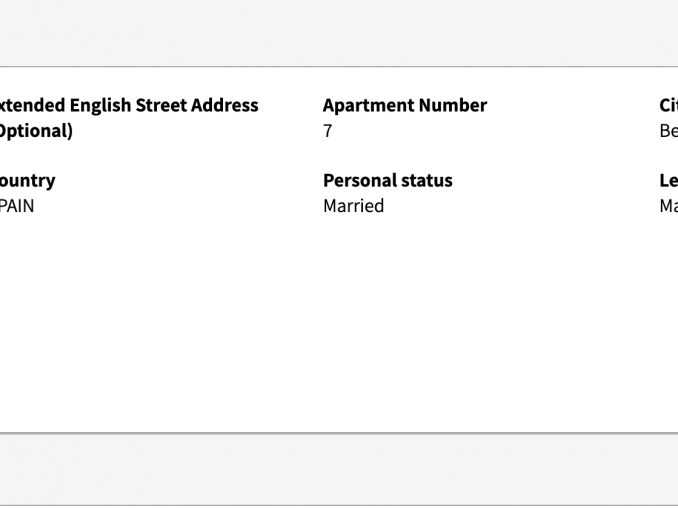The image size is (678, 509).
Task: Click the cut-off 'Ma' value at right edge
Action: point(668,206)
